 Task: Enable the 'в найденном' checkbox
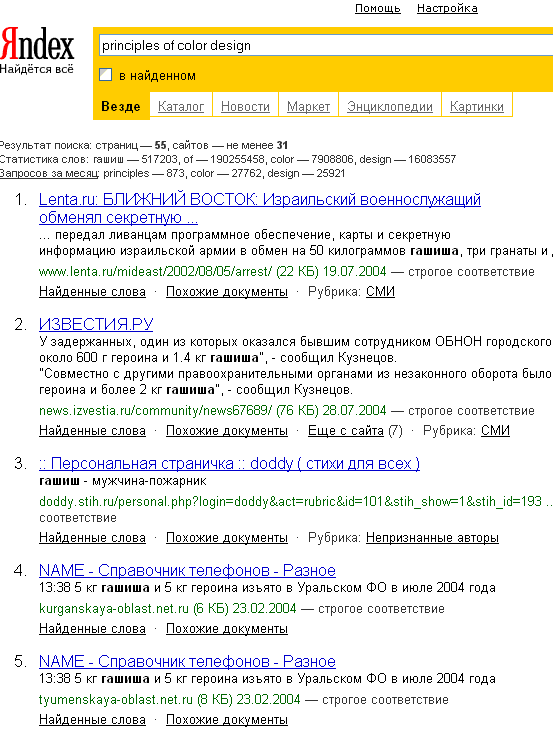(x=106, y=75)
